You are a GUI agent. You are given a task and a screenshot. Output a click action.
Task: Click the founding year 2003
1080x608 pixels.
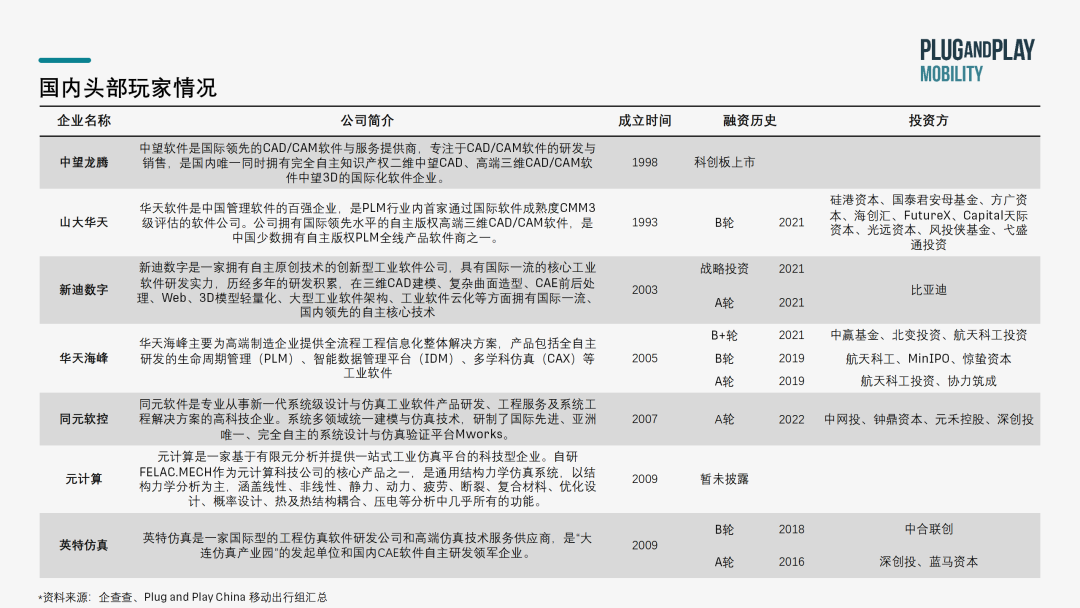click(x=645, y=290)
